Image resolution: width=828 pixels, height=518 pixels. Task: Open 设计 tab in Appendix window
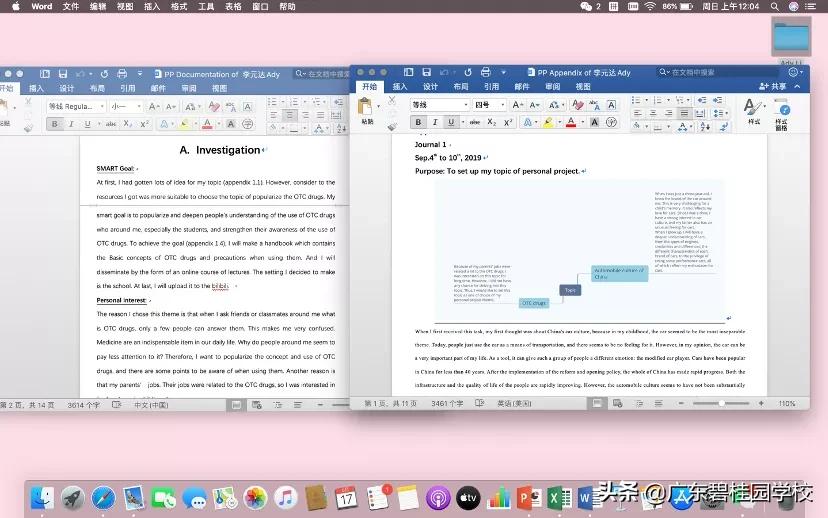430,86
